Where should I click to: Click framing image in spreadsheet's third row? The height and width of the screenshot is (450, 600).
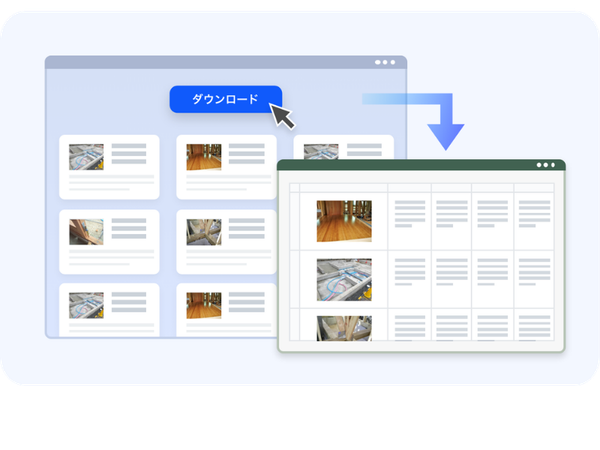[344, 327]
